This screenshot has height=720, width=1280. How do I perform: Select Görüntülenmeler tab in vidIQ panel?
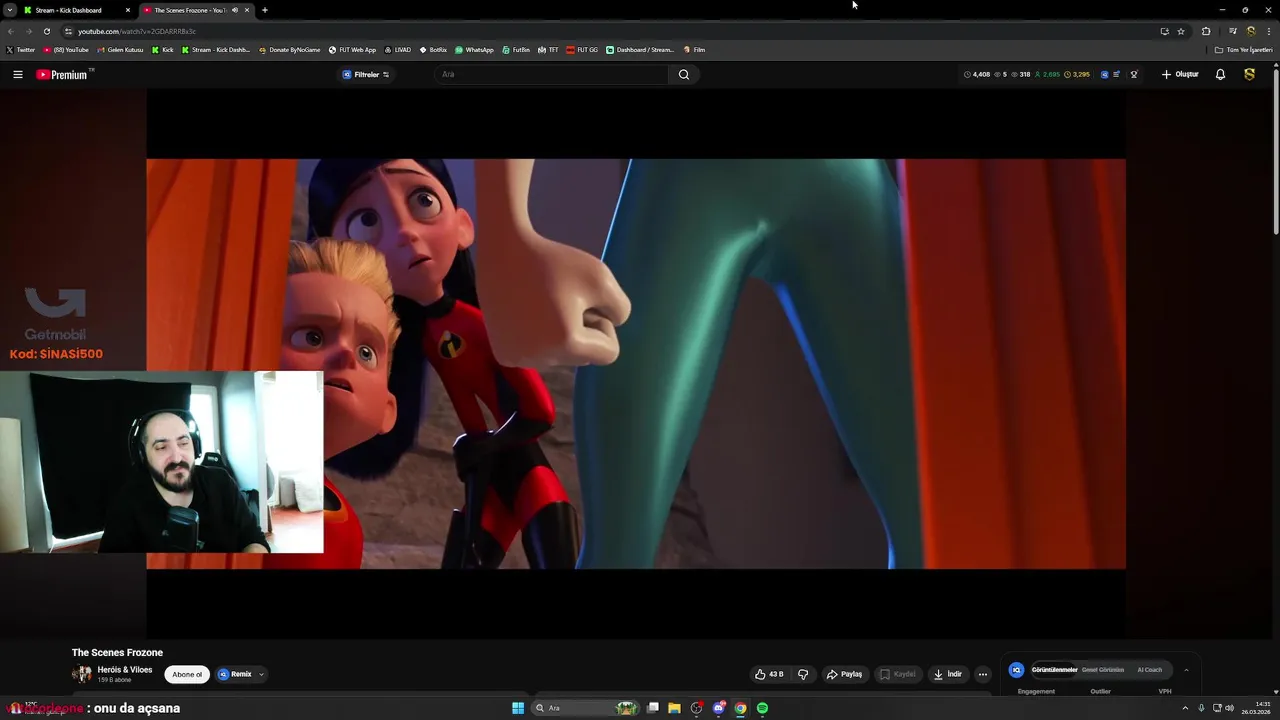[1054, 670]
